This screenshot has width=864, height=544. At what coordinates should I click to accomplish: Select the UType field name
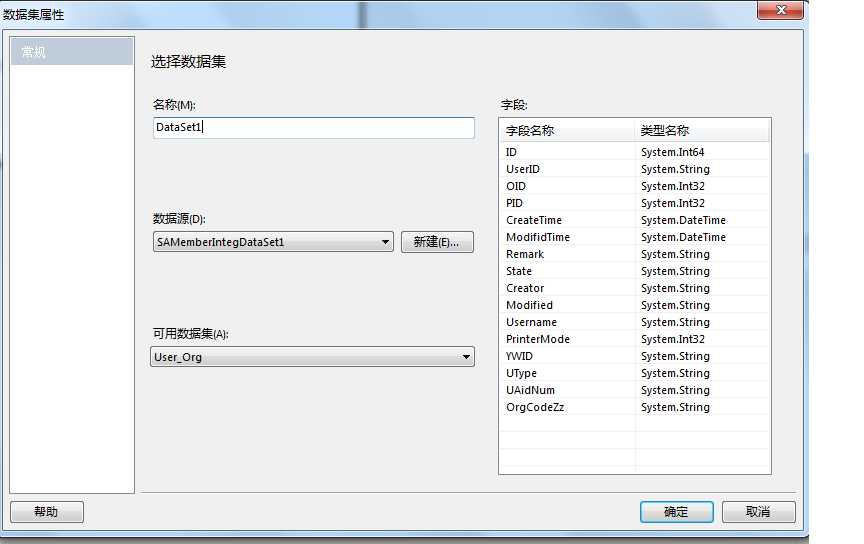(521, 374)
